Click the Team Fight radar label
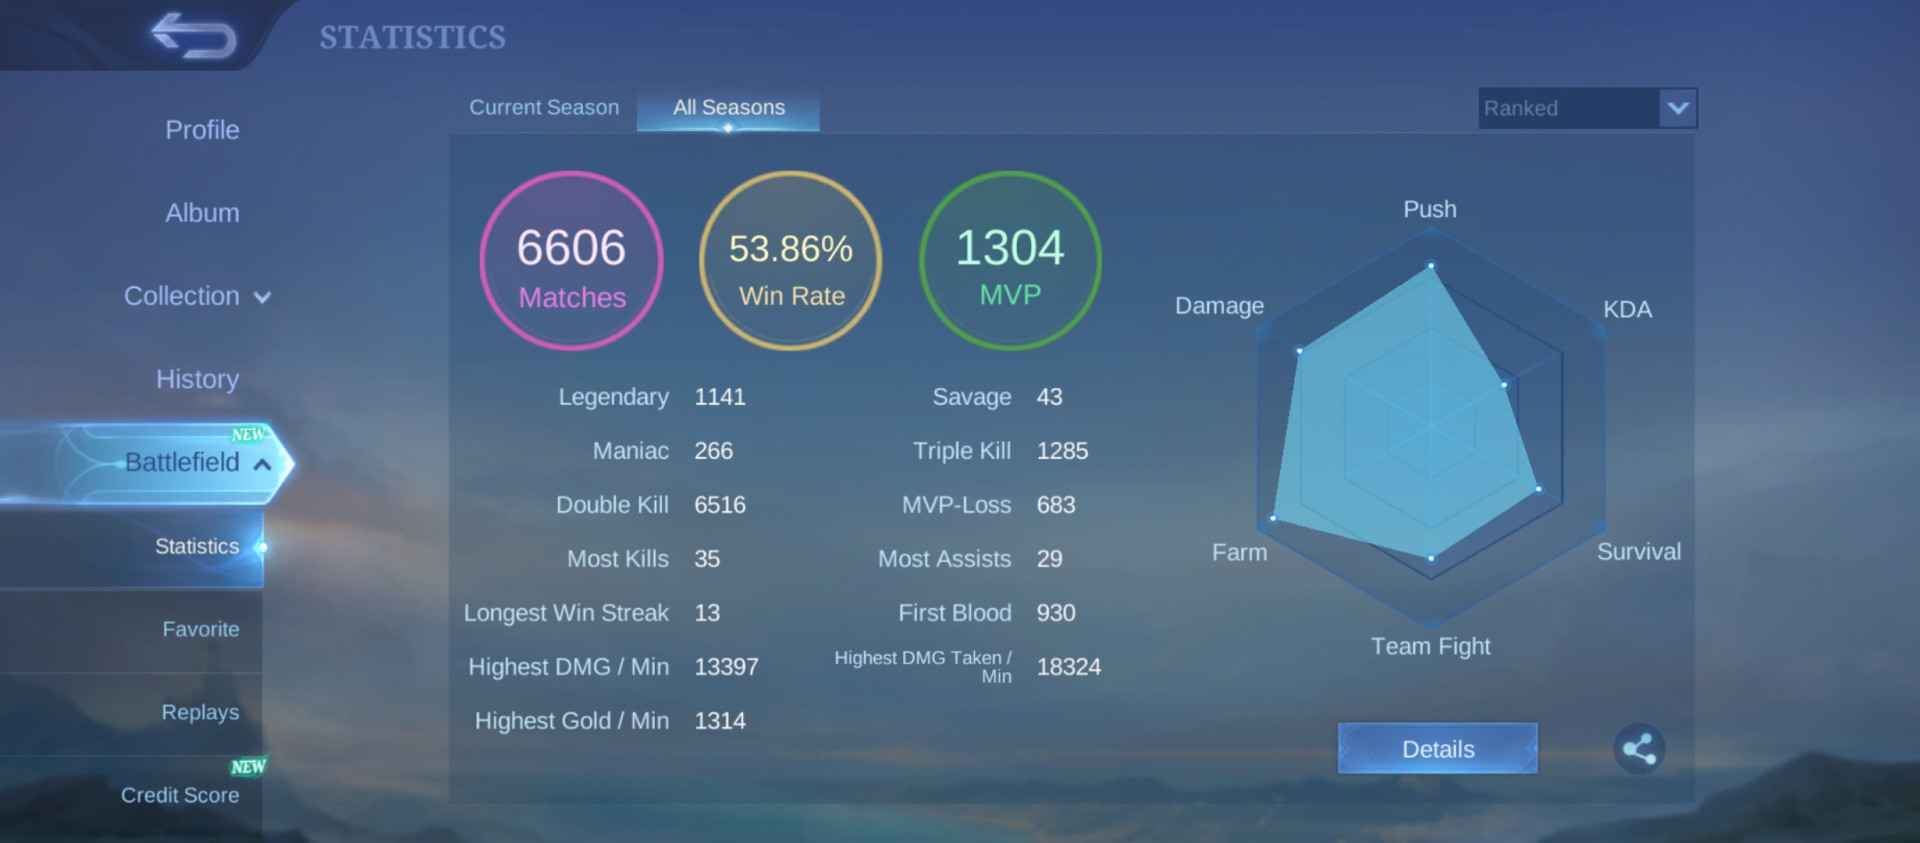 (1430, 646)
